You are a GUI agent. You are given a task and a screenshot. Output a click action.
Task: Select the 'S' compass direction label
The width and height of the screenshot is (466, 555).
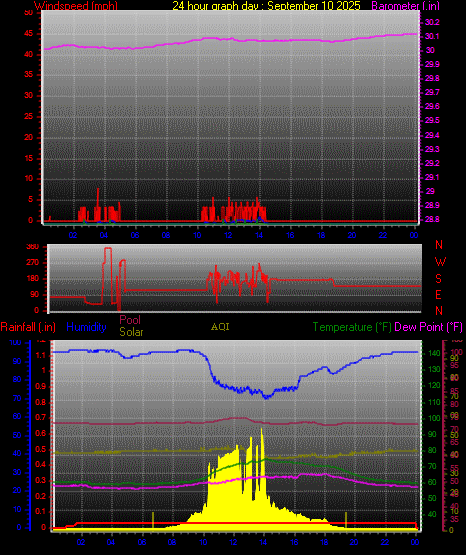[x=438, y=279]
